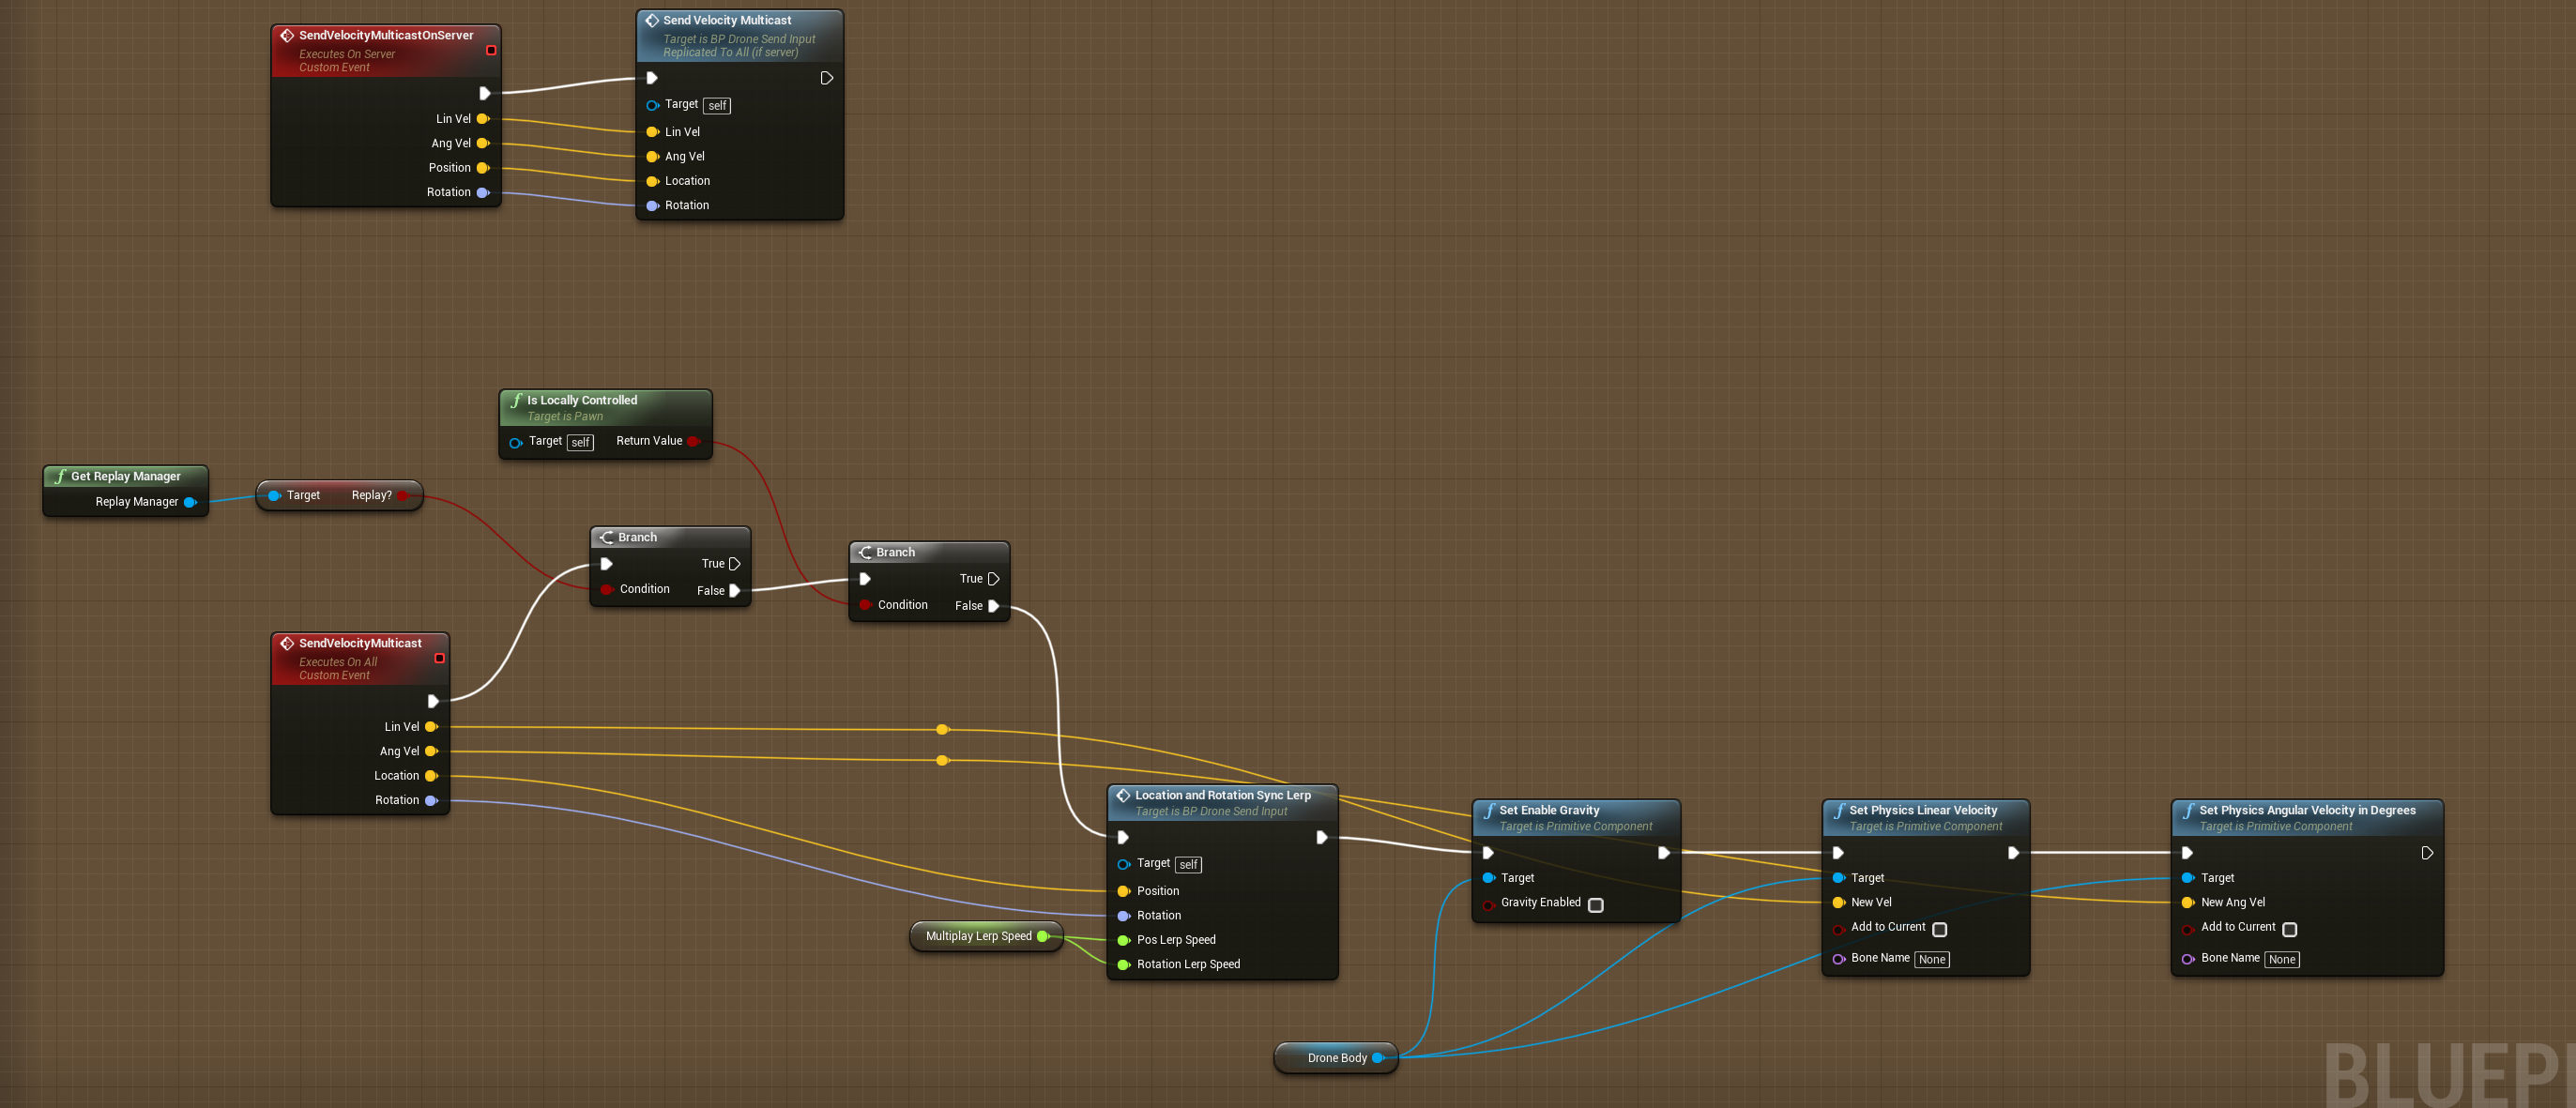Viewport: 2576px width, 1108px height.
Task: Click the Location and Rotation Sync Lerp icon
Action: point(1123,795)
